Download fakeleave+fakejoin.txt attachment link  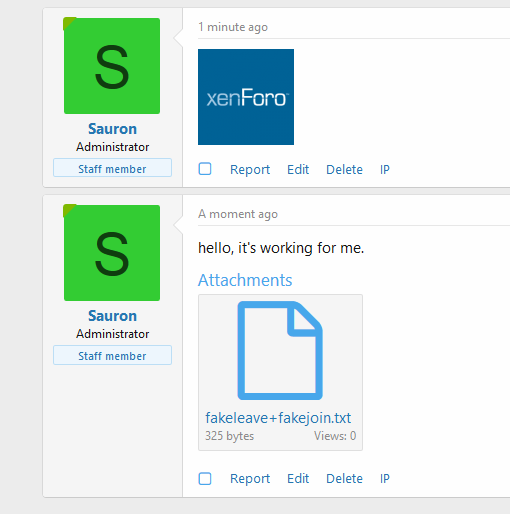tap(278, 418)
